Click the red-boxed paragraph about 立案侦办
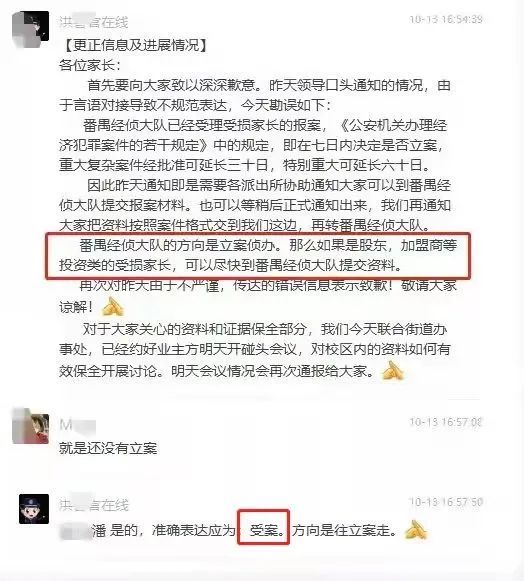This screenshot has width=524, height=581. coord(258,256)
